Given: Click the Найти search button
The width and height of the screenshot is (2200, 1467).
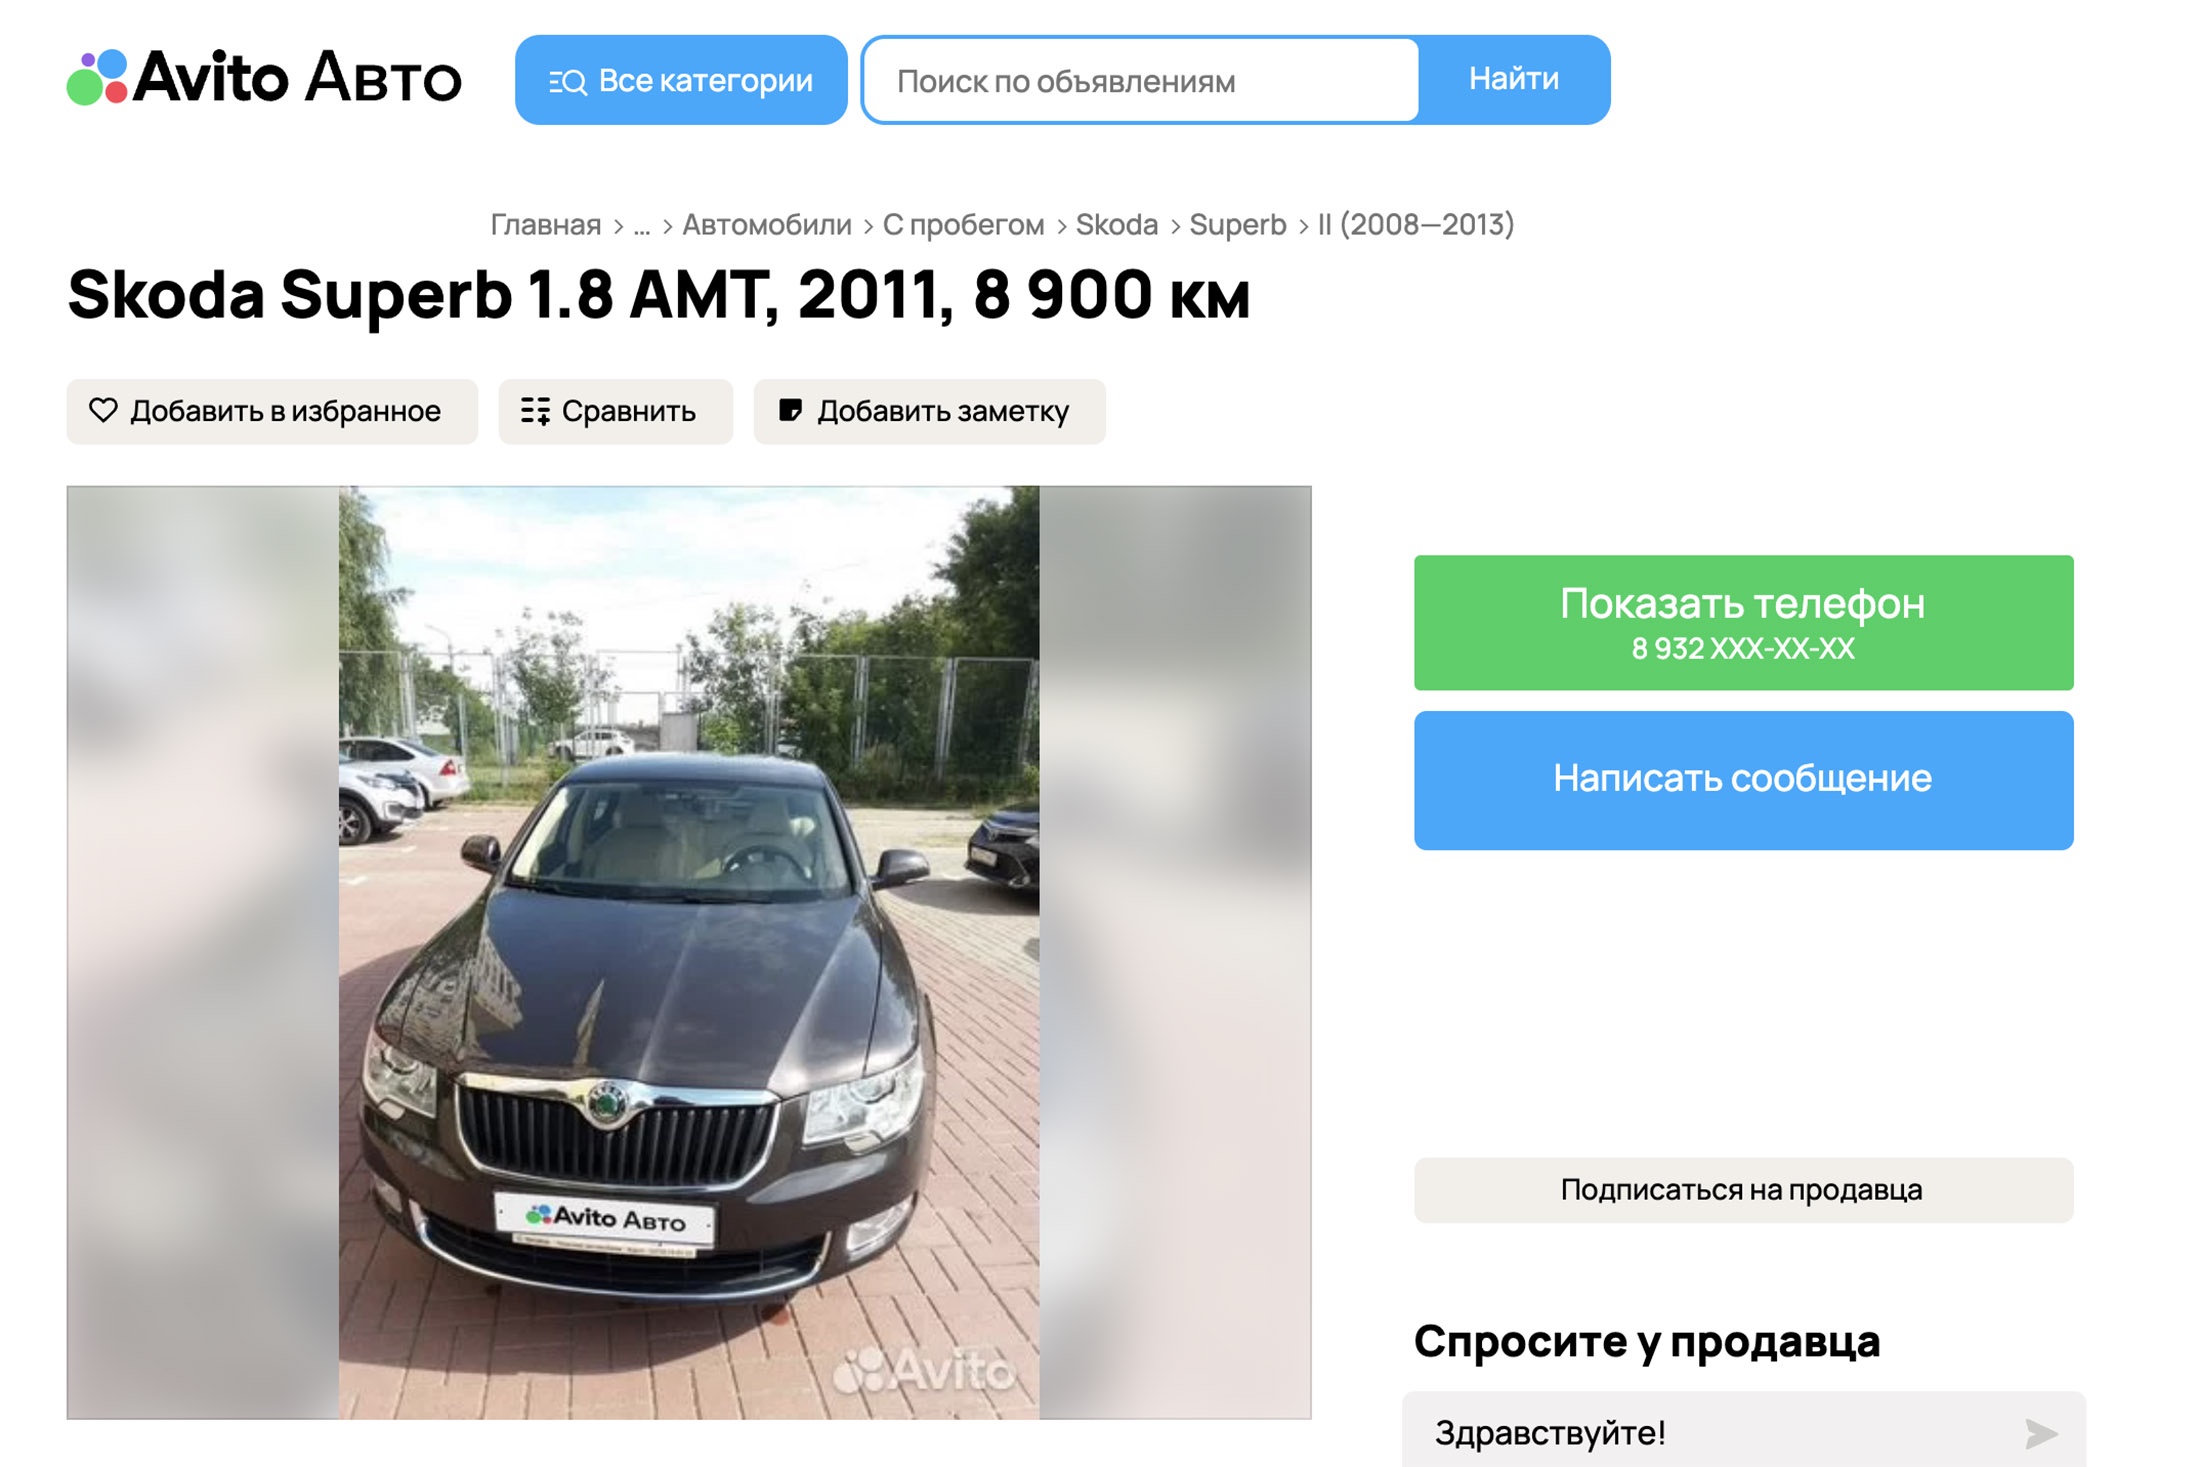Looking at the screenshot, I should (1514, 79).
